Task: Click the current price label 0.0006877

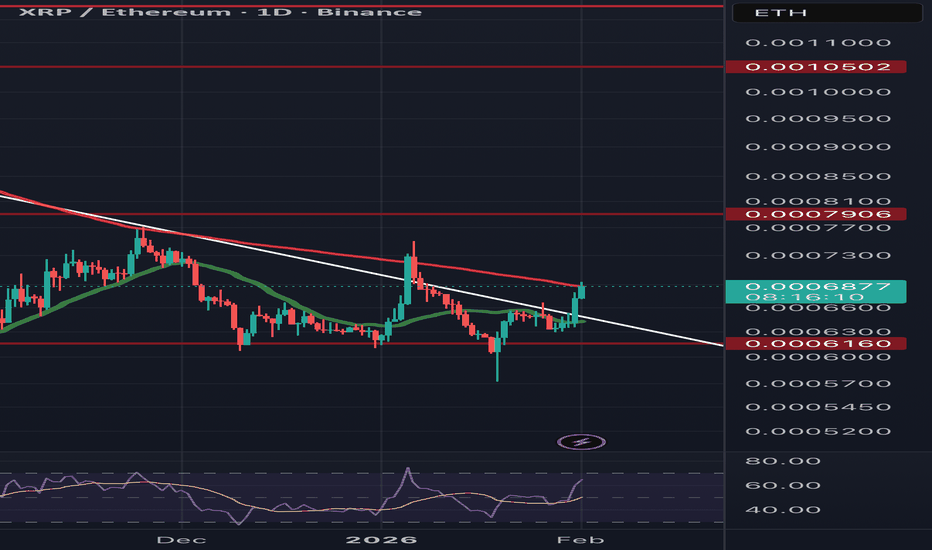Action: point(818,286)
